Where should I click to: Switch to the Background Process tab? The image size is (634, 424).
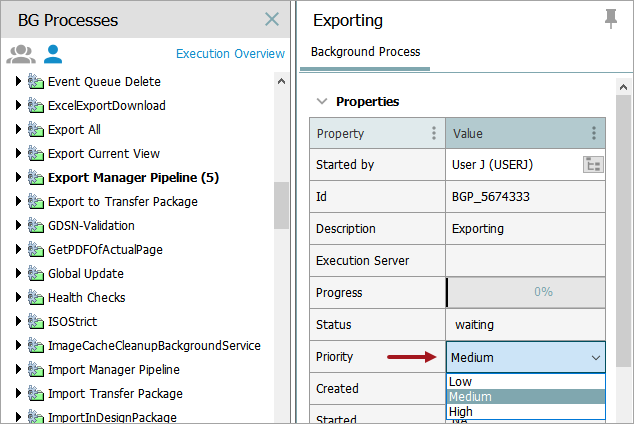click(365, 52)
